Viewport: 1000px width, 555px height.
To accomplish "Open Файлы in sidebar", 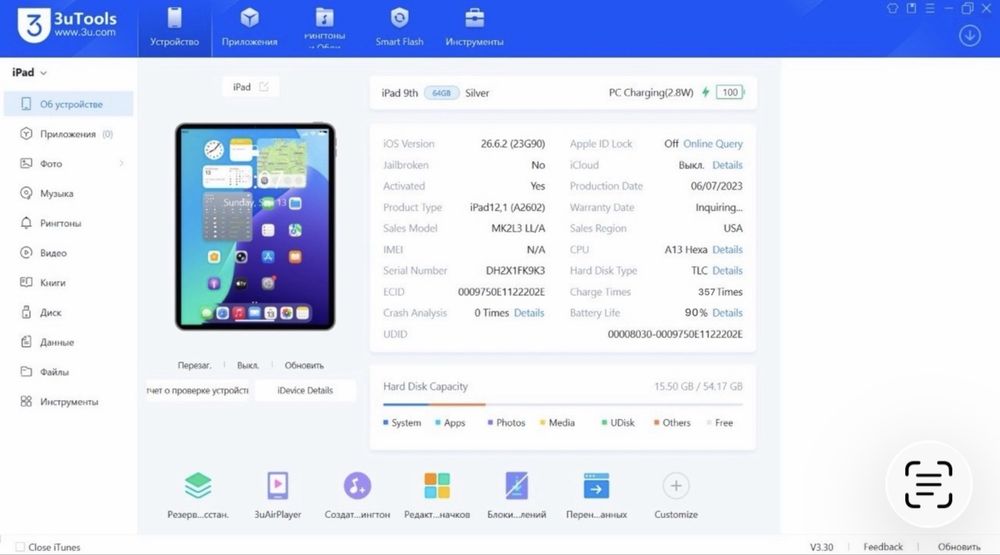I will coord(69,372).
